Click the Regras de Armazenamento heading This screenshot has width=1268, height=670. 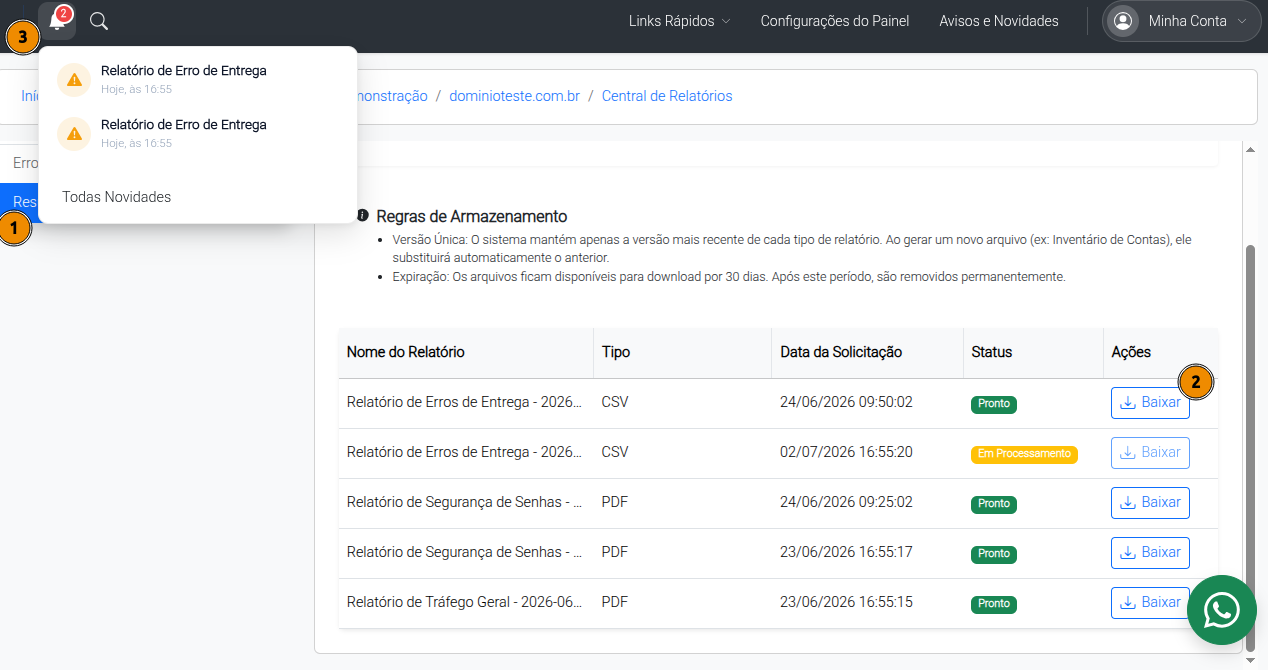coord(472,216)
